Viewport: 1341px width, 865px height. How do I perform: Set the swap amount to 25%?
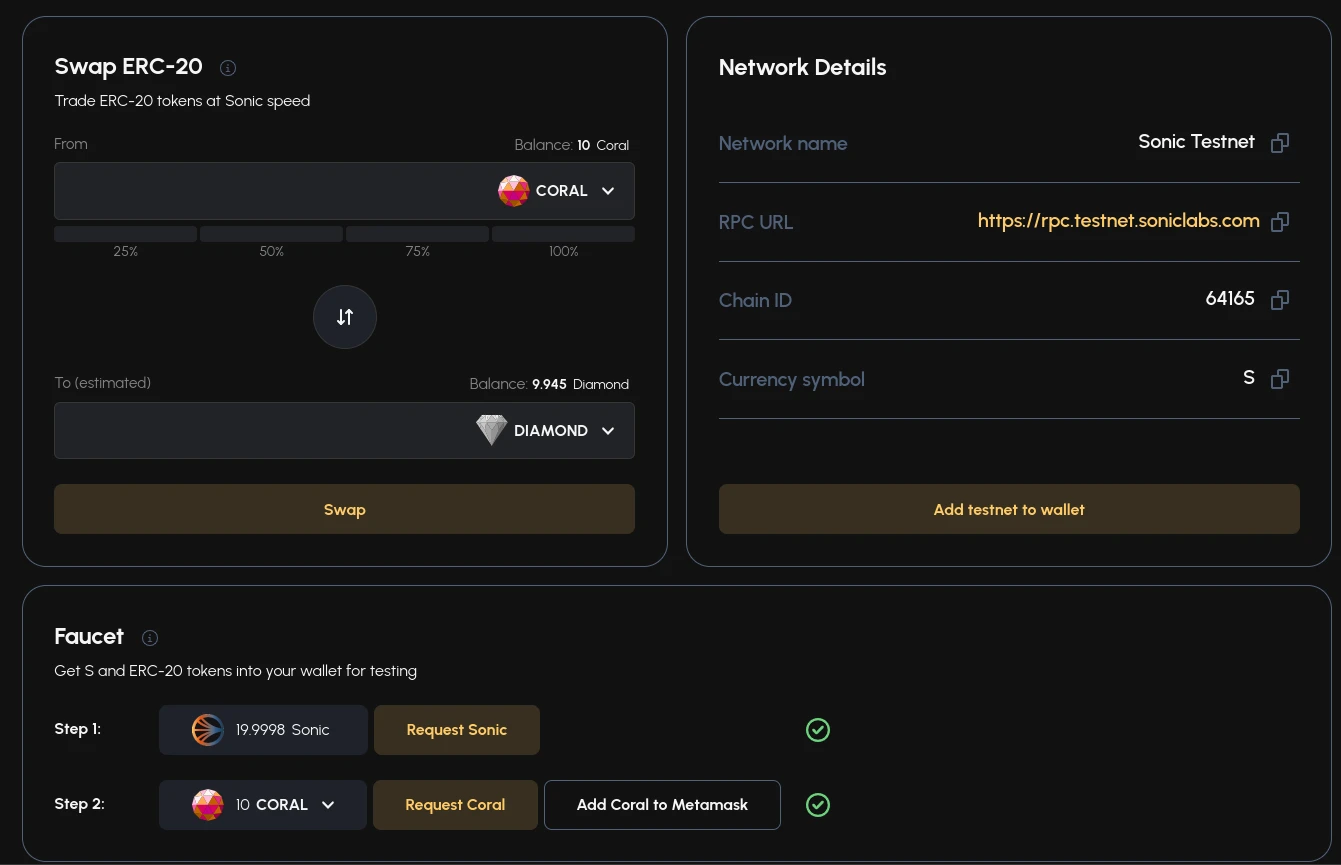(x=126, y=234)
